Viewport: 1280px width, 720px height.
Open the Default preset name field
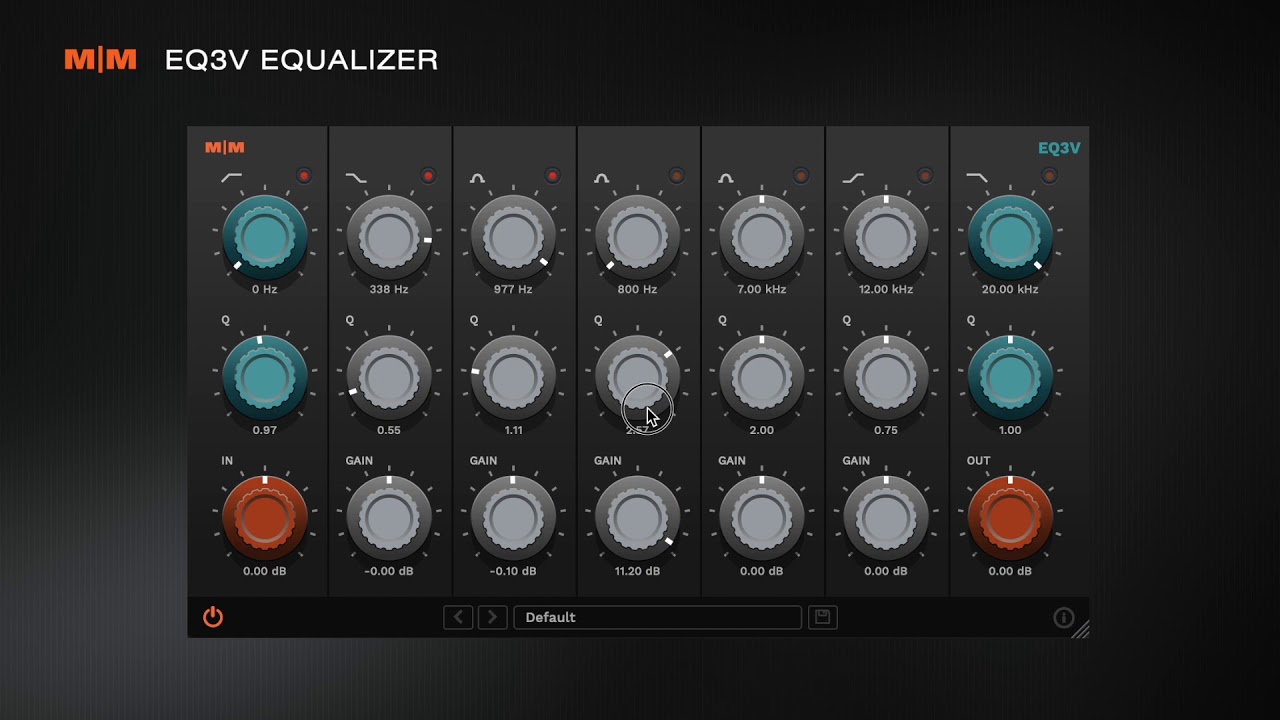tap(657, 617)
